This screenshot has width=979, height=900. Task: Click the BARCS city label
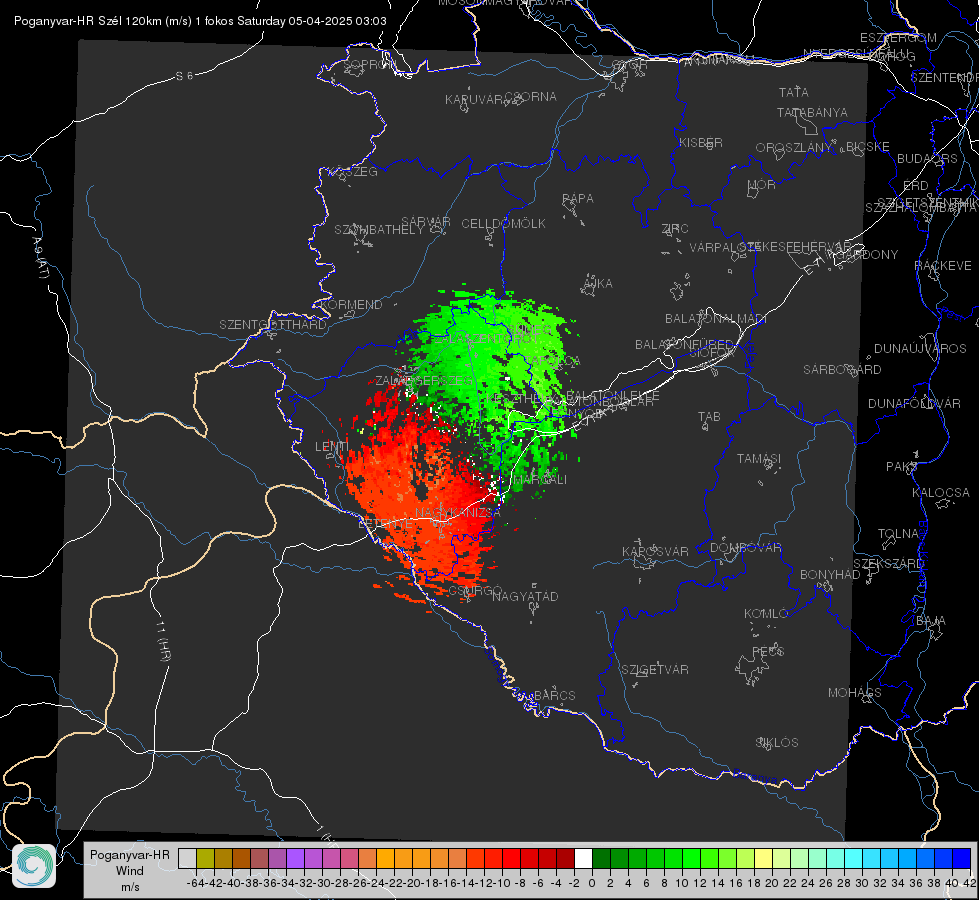tap(554, 695)
